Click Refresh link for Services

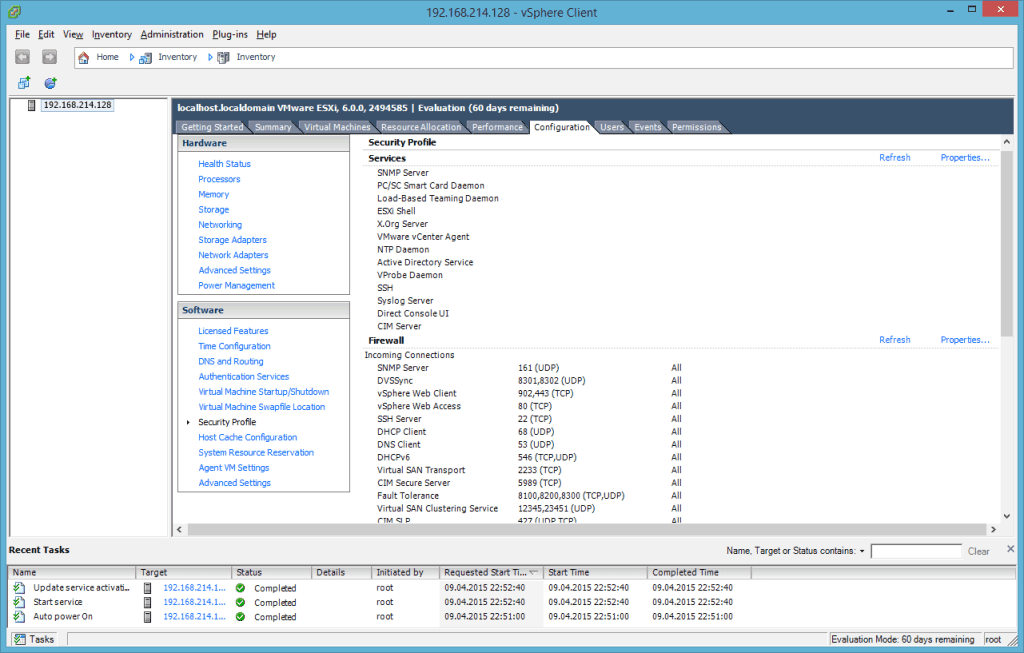(894, 157)
